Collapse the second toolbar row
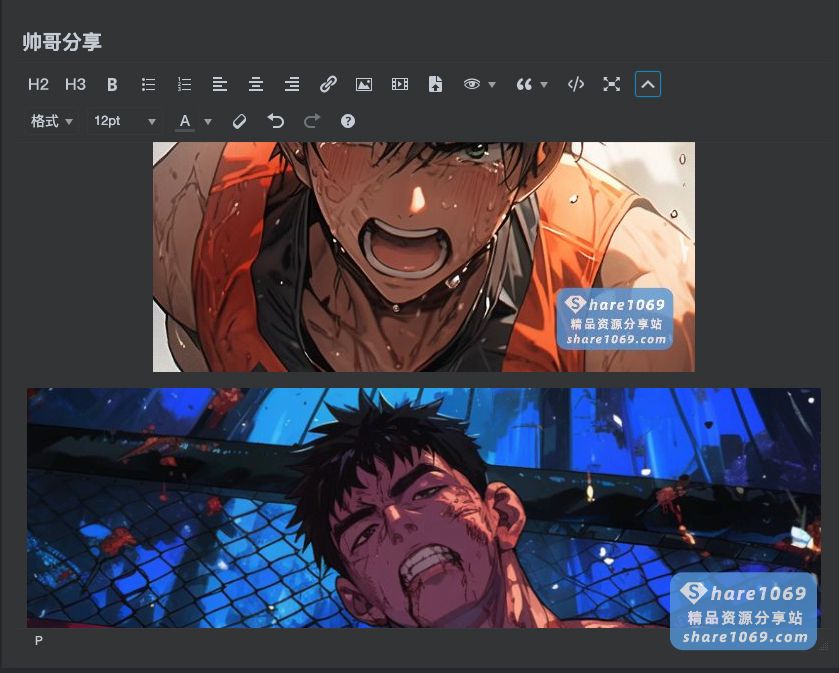The height and width of the screenshot is (673, 839). [x=647, y=85]
